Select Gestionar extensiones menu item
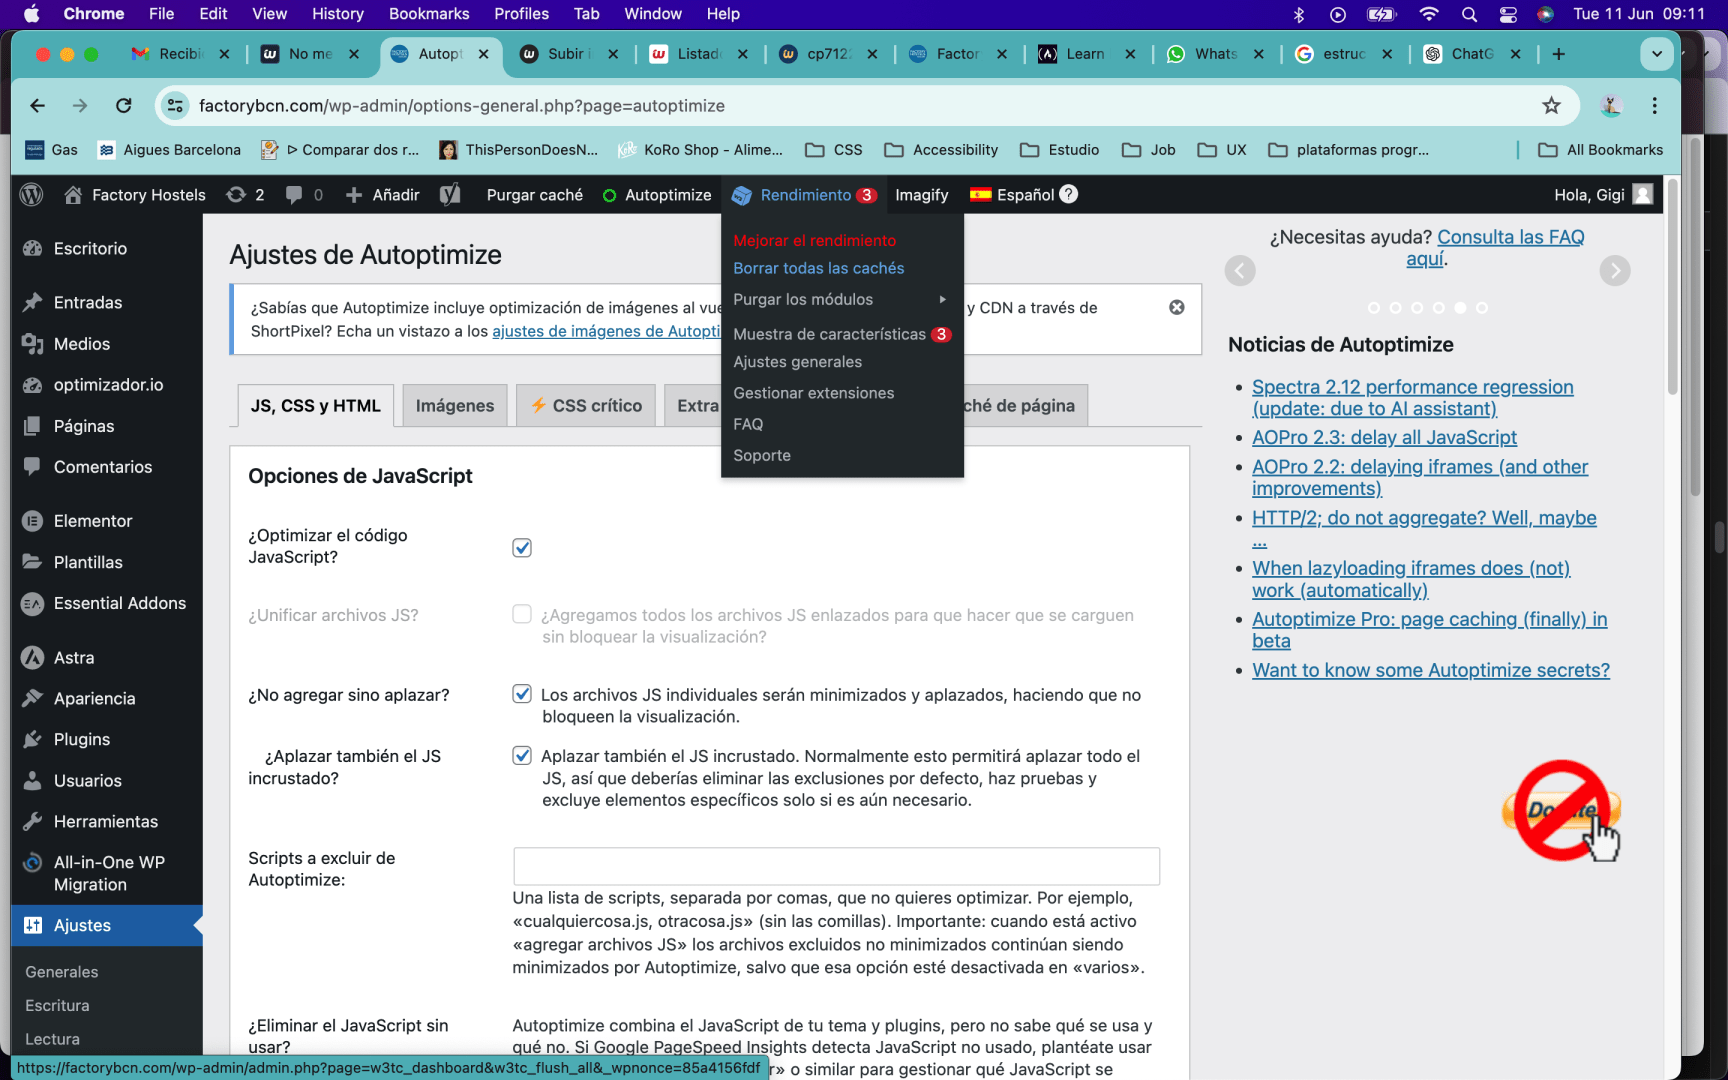The width and height of the screenshot is (1728, 1080). click(x=813, y=393)
